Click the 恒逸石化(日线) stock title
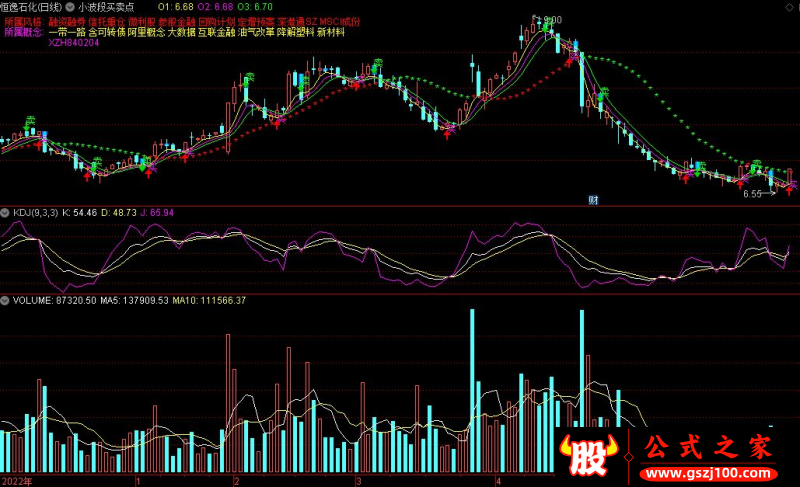The width and height of the screenshot is (800, 487). tap(32, 7)
